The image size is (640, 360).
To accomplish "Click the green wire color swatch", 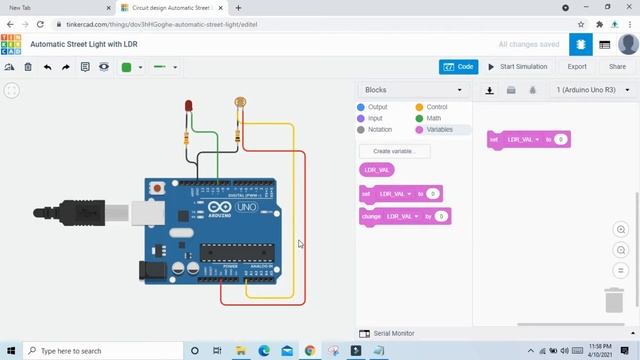I will click(x=127, y=67).
